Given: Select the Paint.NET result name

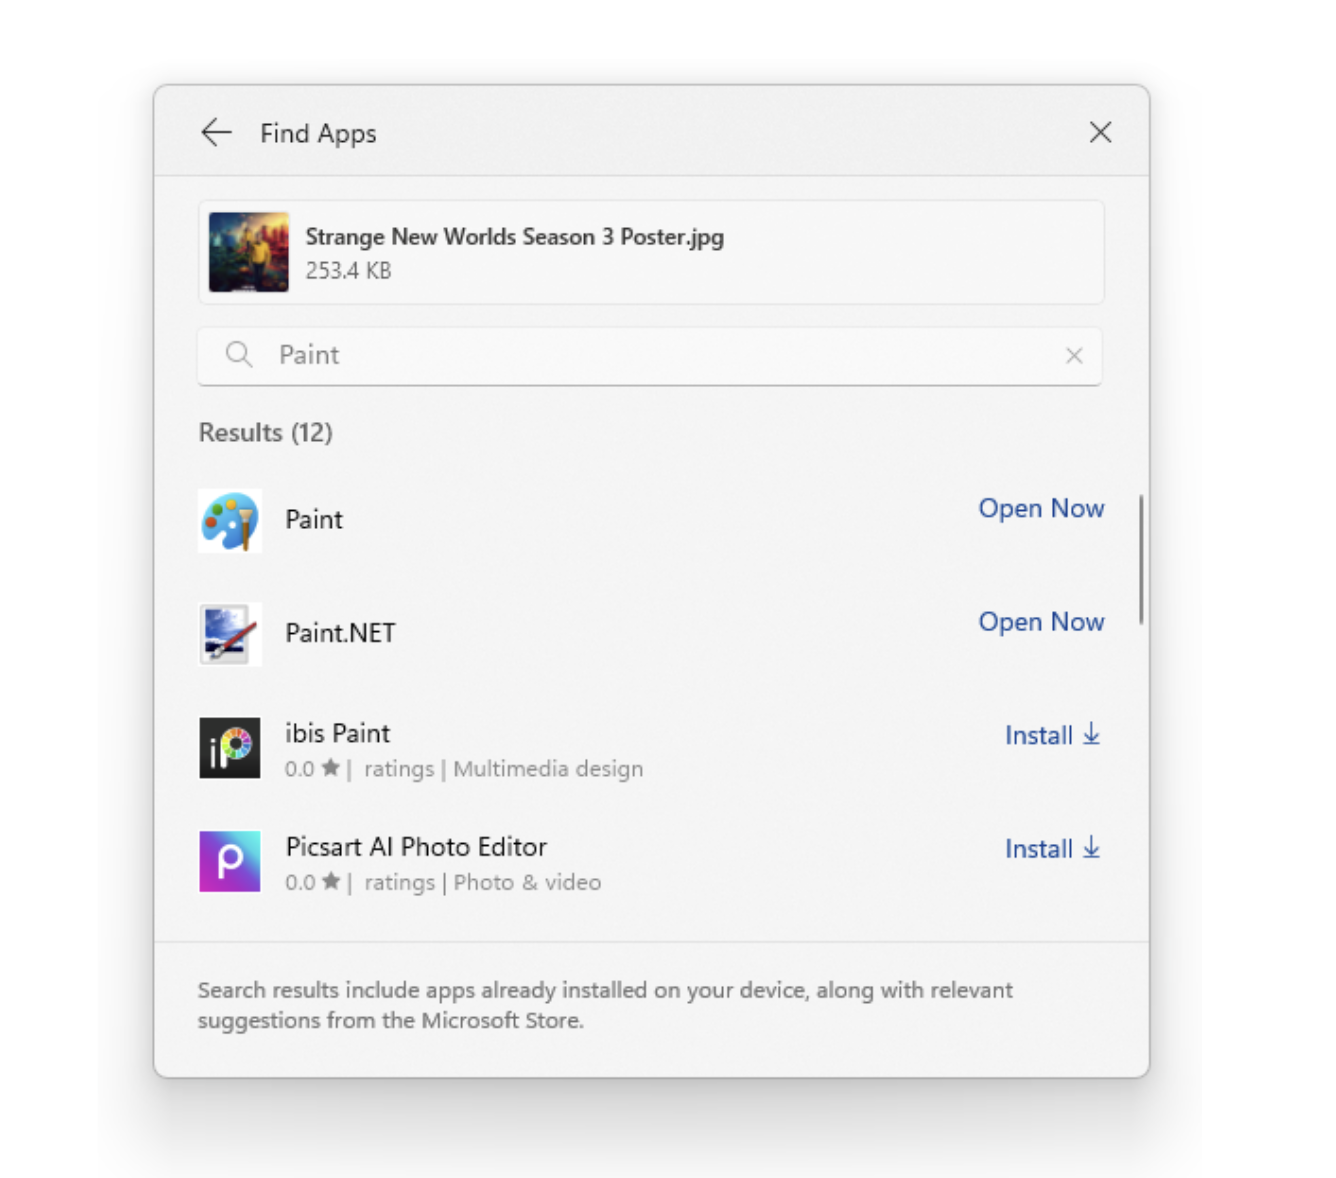Looking at the screenshot, I should tap(340, 633).
